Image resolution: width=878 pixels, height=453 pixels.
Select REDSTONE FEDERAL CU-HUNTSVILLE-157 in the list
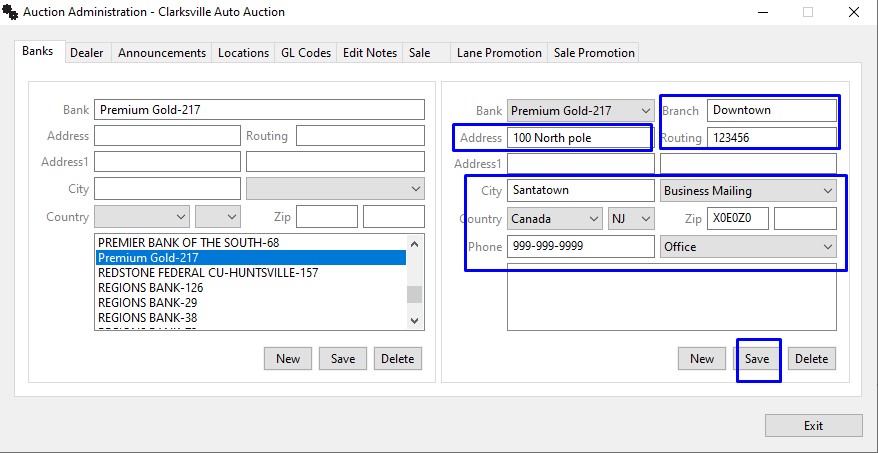[x=208, y=273]
